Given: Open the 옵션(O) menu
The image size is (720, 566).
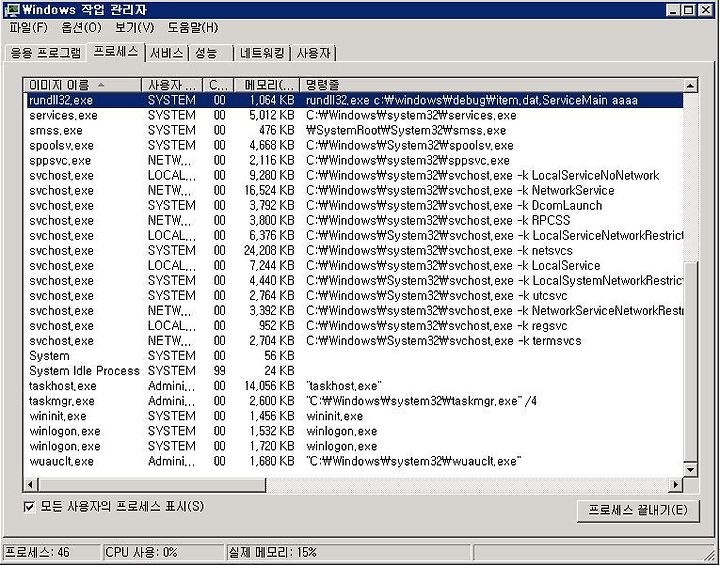Looking at the screenshot, I should [81, 28].
